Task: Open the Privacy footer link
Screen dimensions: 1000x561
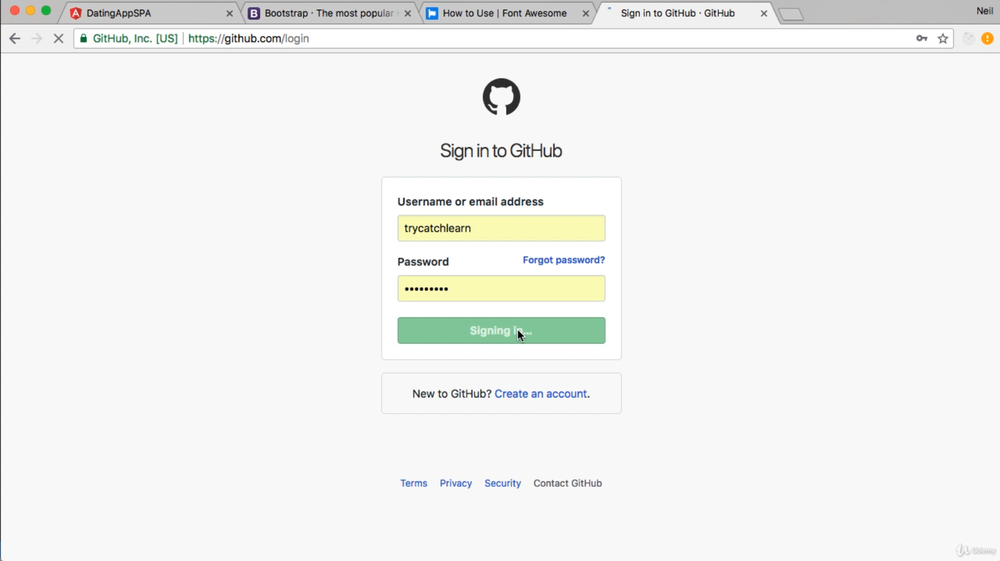Action: (455, 483)
